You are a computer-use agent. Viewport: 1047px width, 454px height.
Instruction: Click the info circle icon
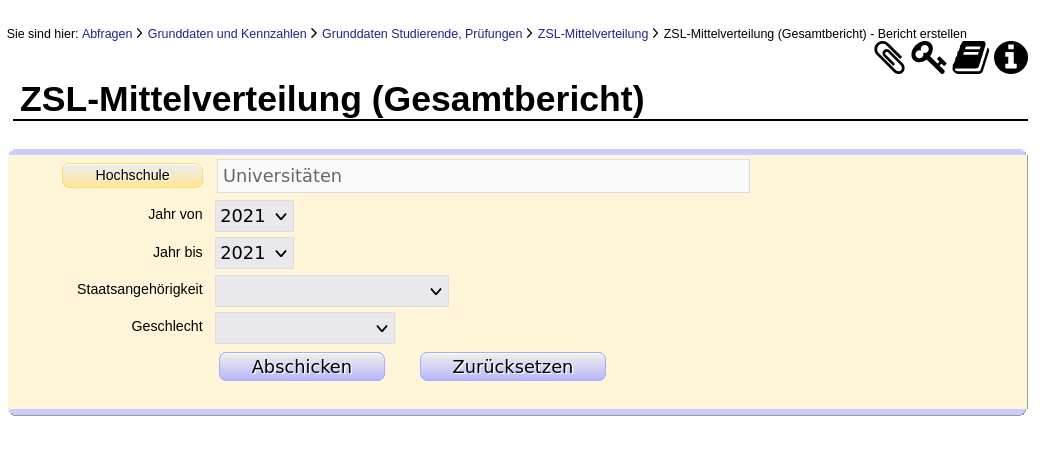[1011, 58]
